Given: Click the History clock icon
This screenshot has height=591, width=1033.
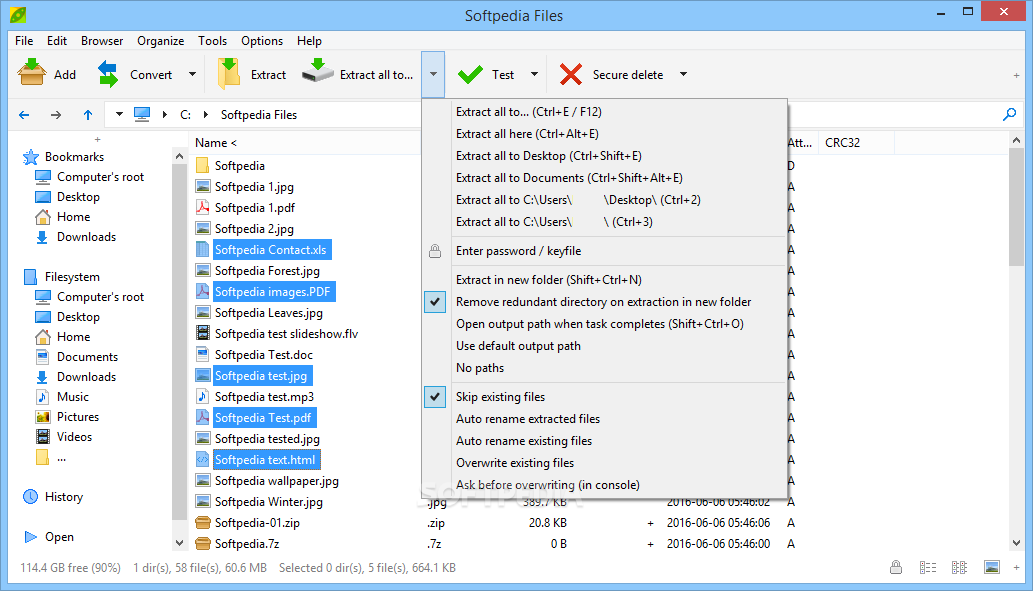Looking at the screenshot, I should [x=30, y=497].
